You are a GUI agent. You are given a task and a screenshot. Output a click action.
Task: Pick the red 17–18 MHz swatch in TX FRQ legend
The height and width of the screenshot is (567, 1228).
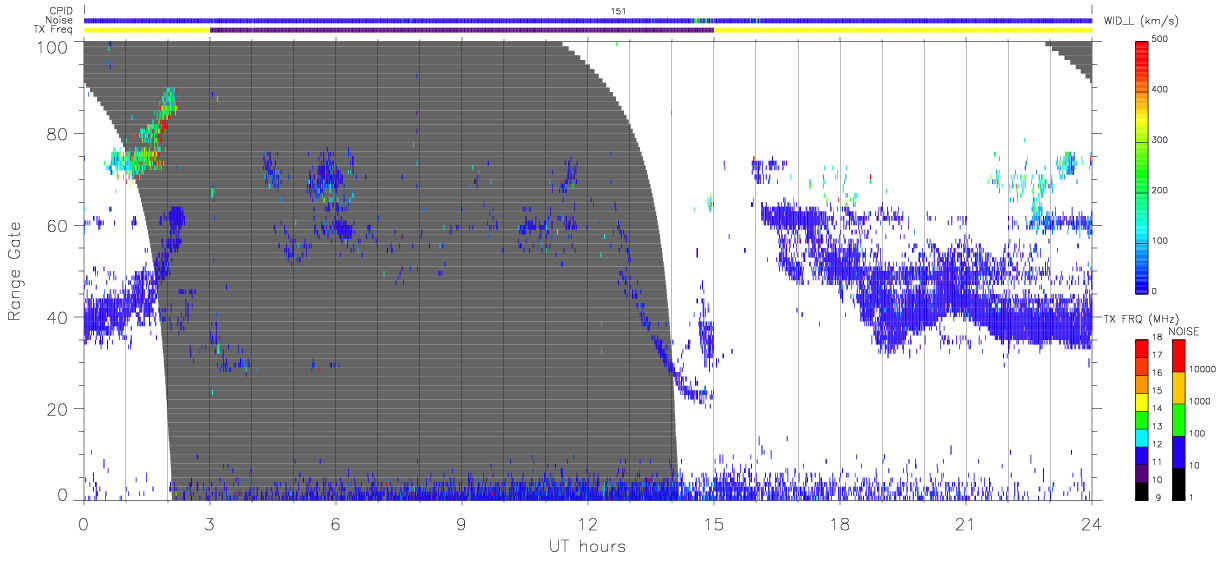tap(1143, 347)
